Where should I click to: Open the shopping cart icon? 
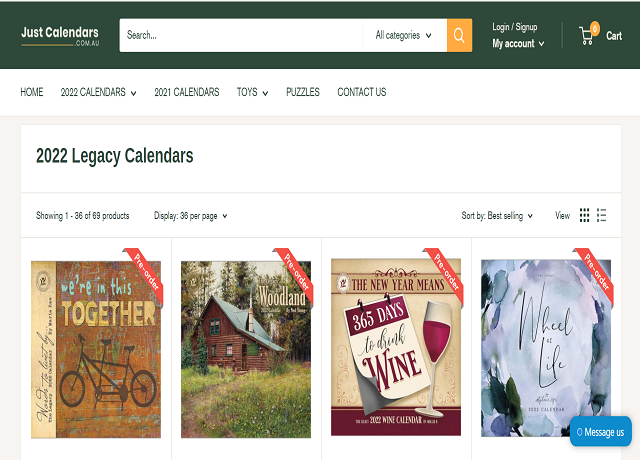click(x=589, y=34)
